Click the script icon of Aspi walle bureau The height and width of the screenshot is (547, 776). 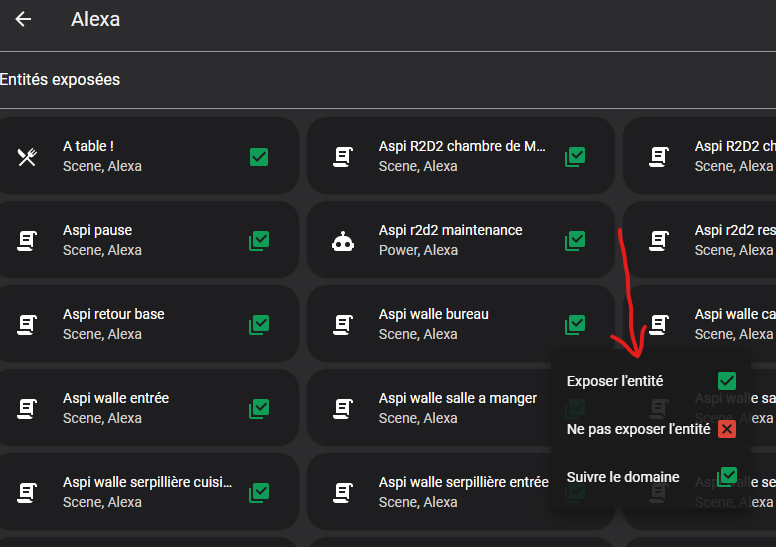(x=343, y=325)
